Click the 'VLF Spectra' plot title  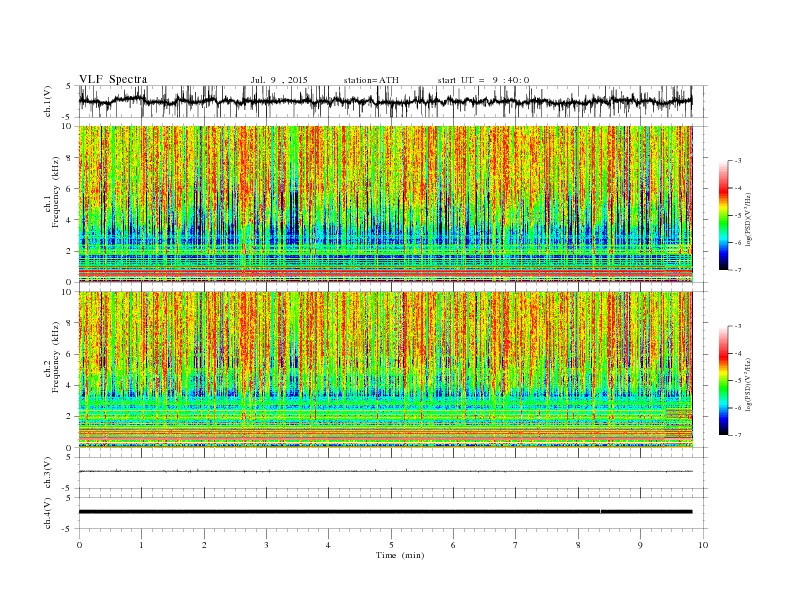coord(113,79)
